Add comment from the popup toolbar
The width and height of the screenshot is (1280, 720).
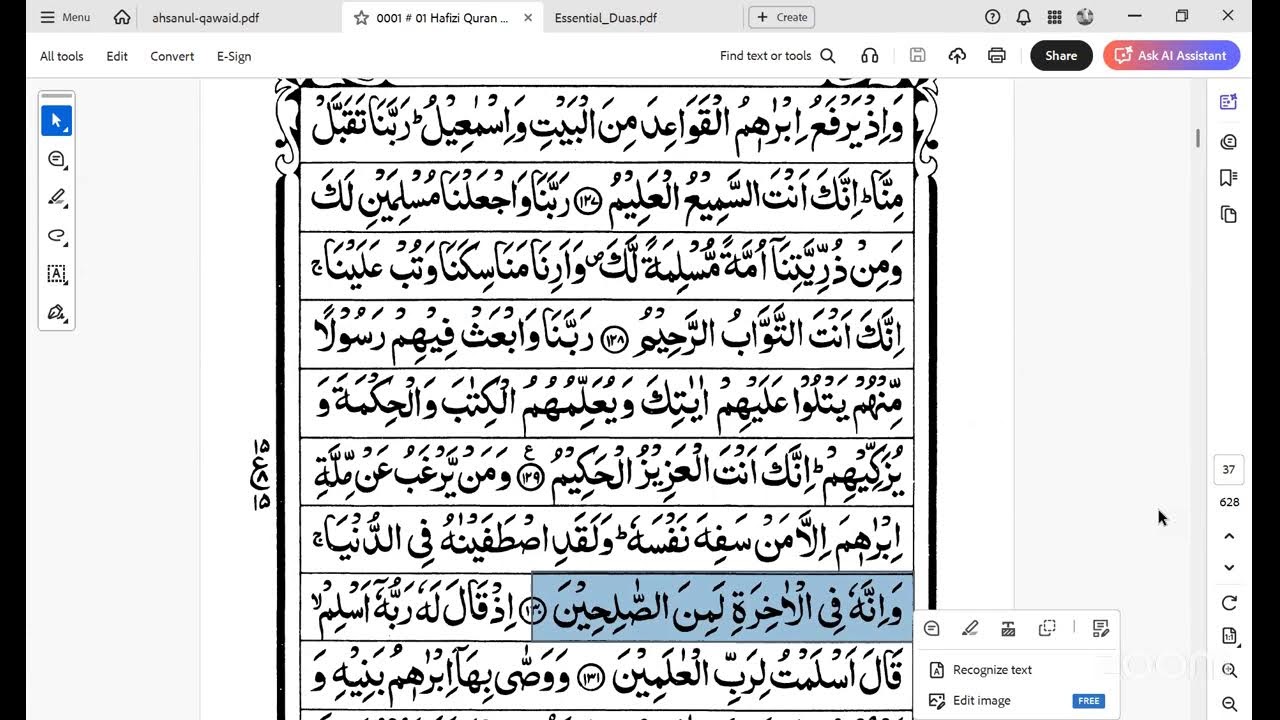(x=931, y=628)
